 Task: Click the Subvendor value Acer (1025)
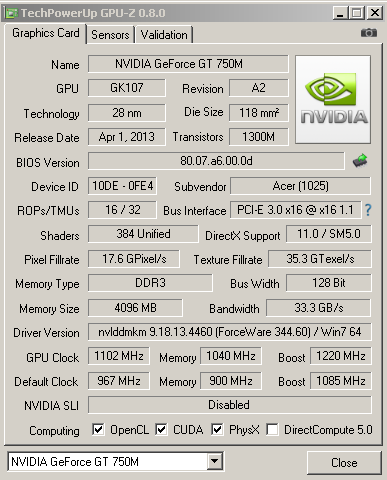(x=300, y=186)
